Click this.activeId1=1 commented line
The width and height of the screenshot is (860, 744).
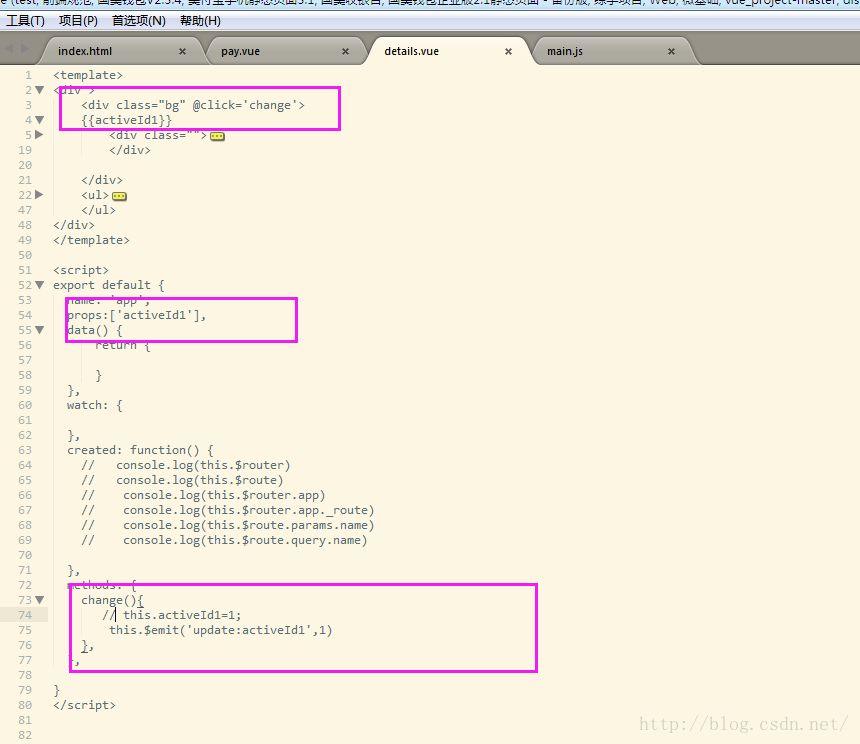click(172, 615)
